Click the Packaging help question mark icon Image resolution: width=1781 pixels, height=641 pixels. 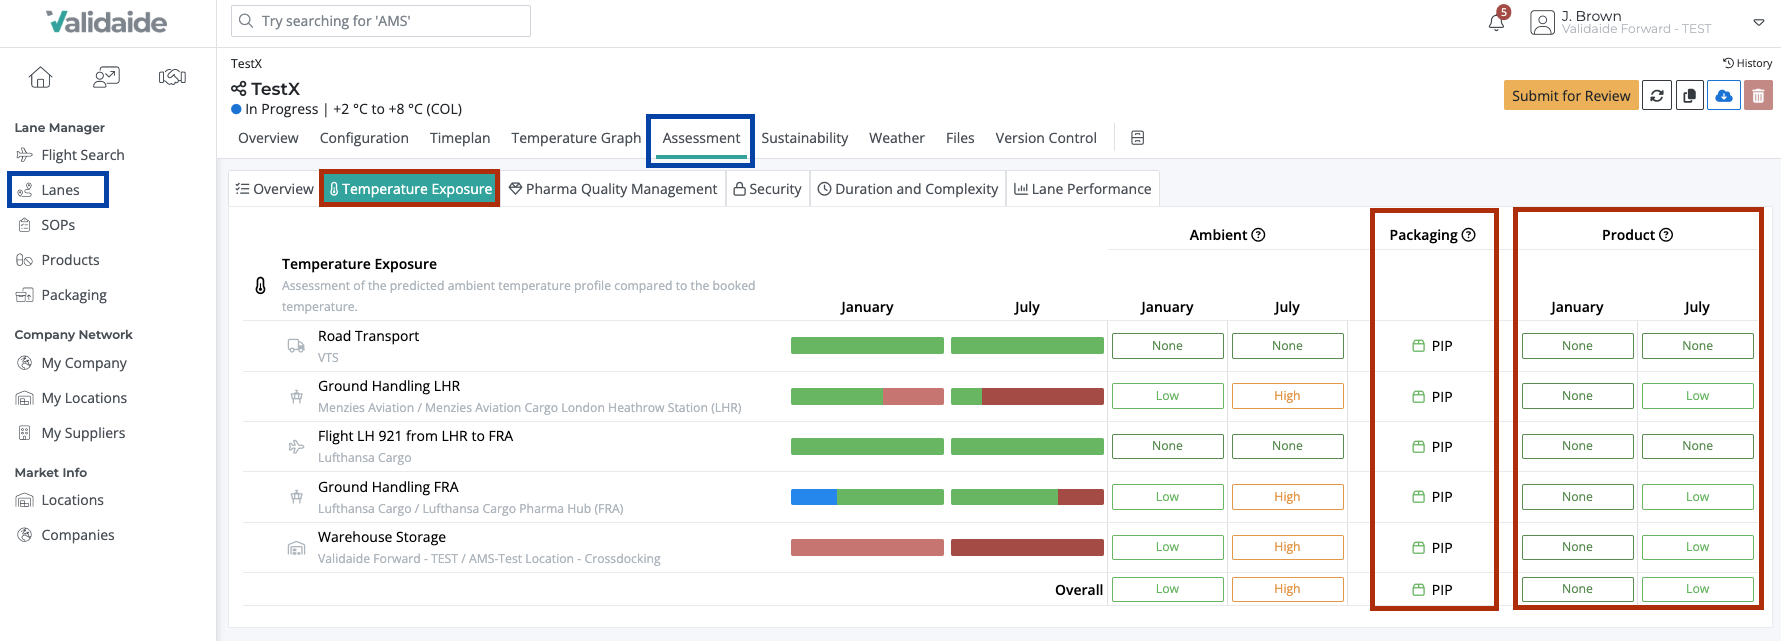coord(1469,235)
